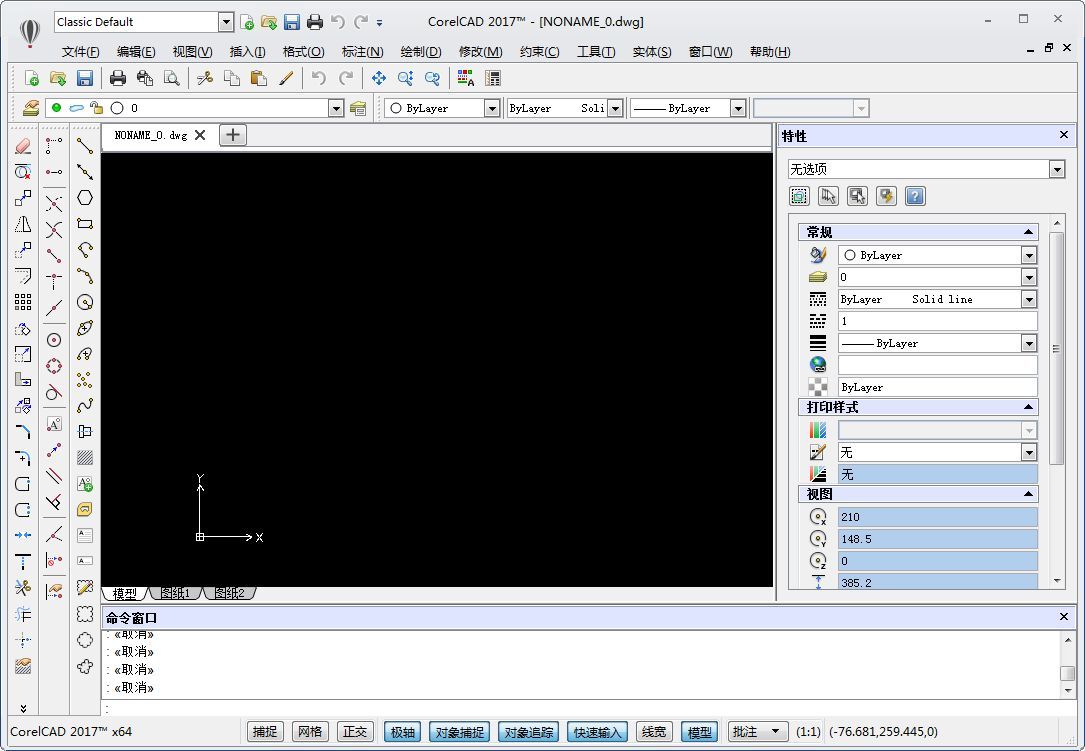The height and width of the screenshot is (751, 1085).
Task: Open the ByLayer line color dropdown in toolbar
Action: 492,108
